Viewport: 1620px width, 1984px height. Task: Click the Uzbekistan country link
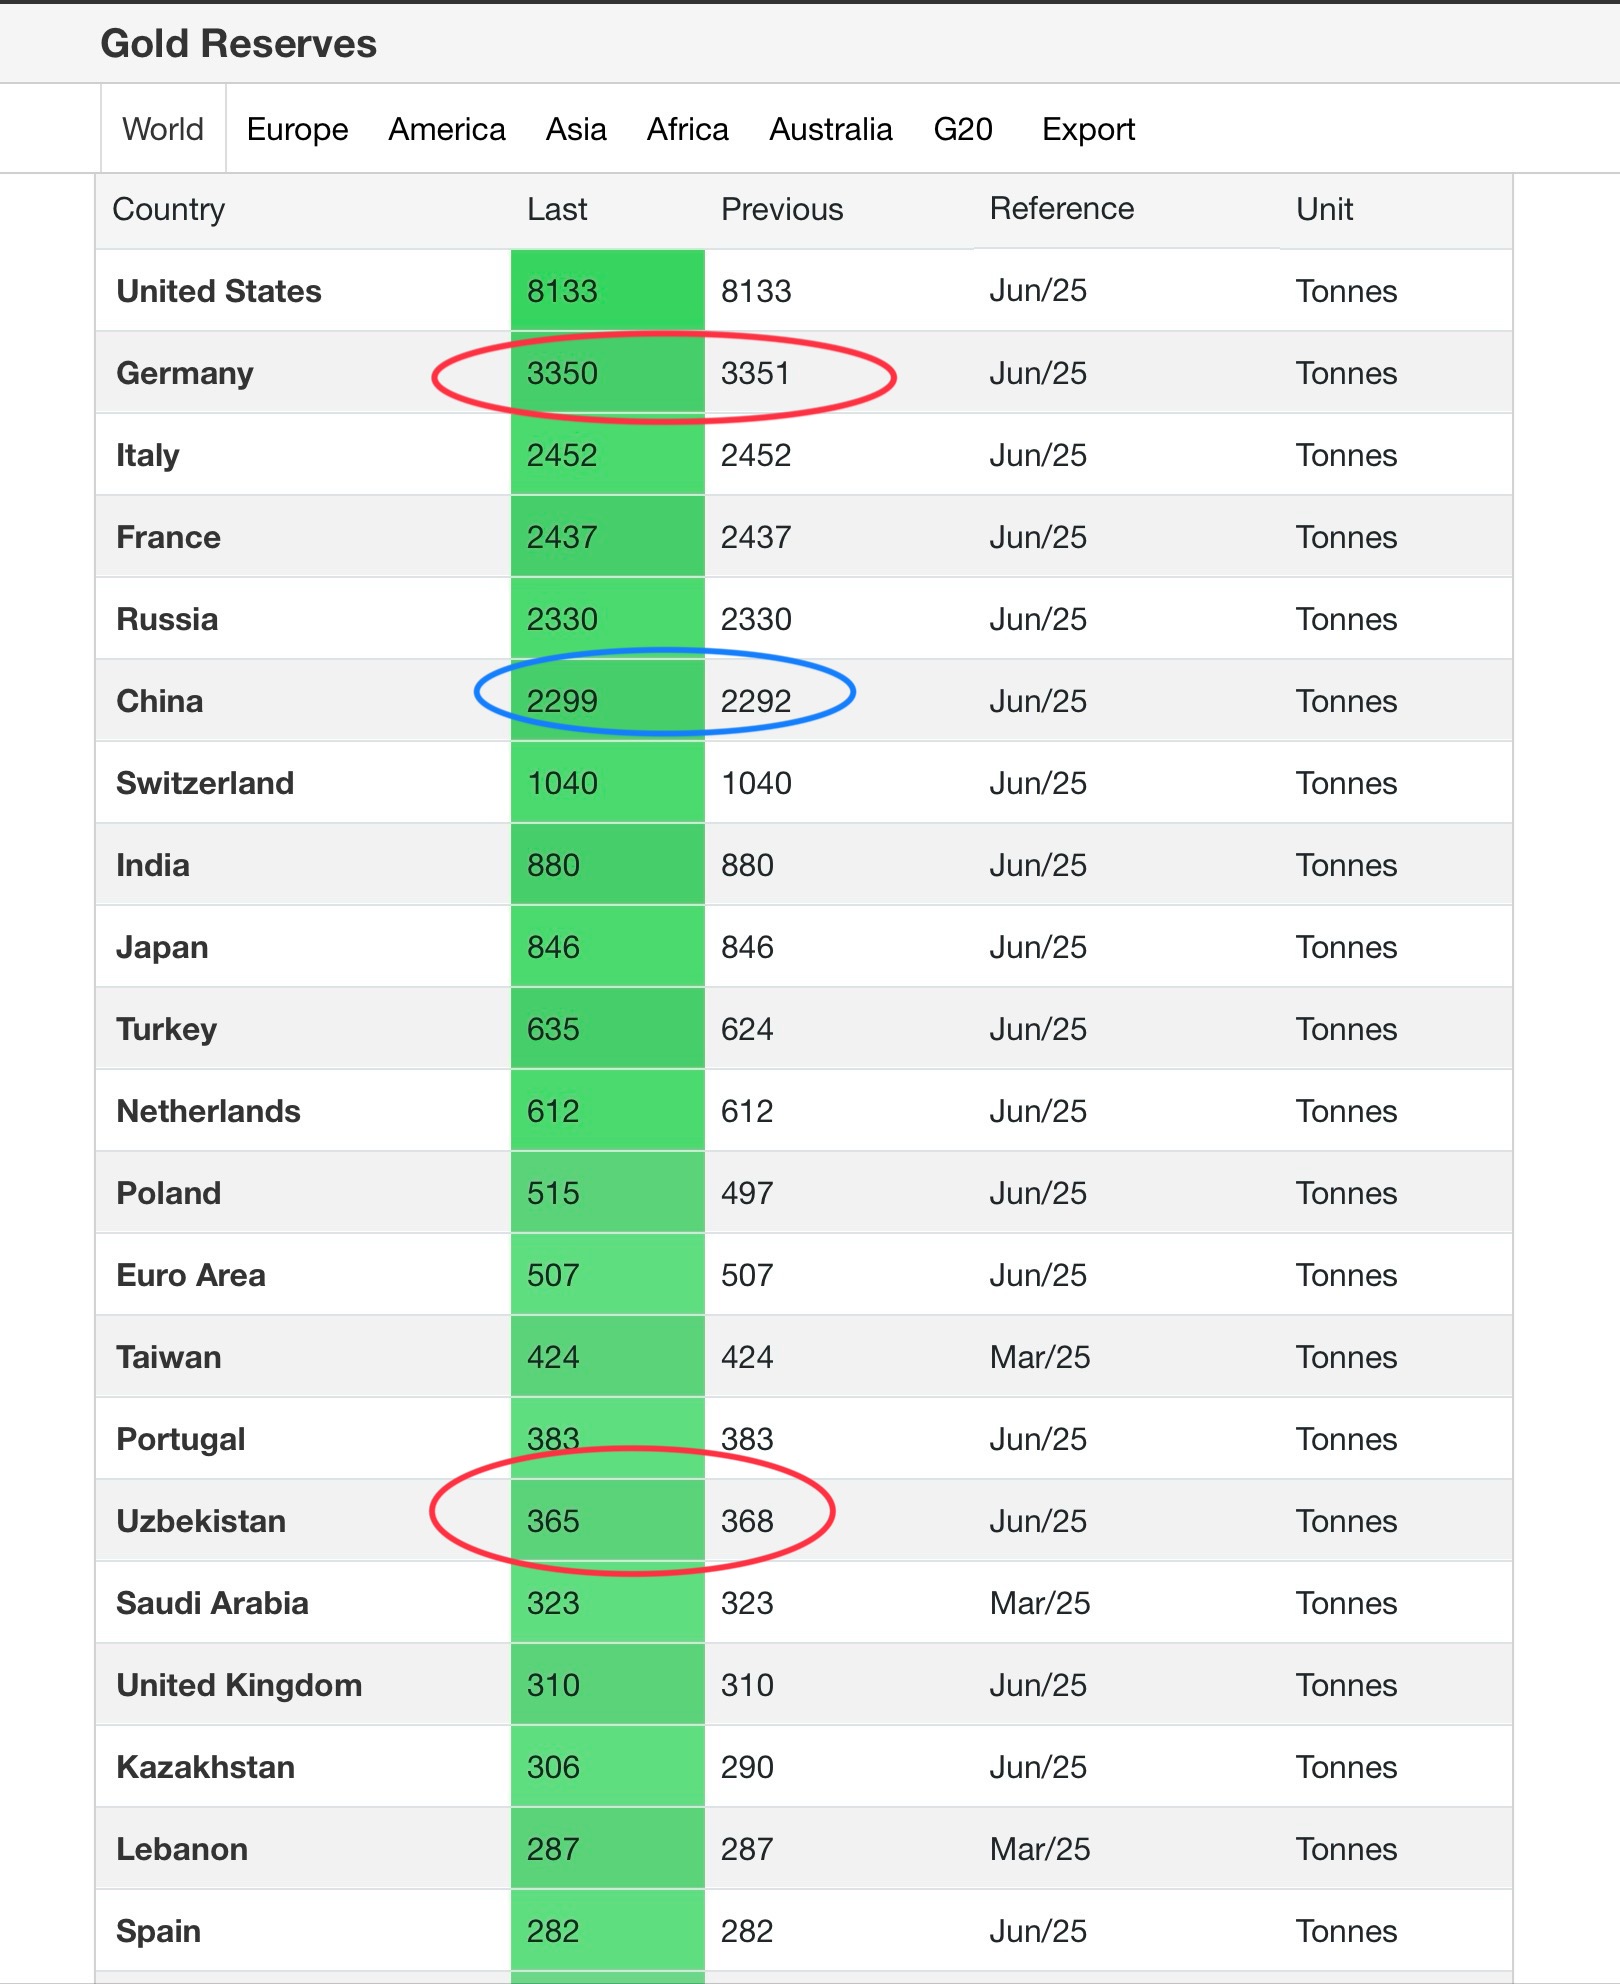[201, 1521]
